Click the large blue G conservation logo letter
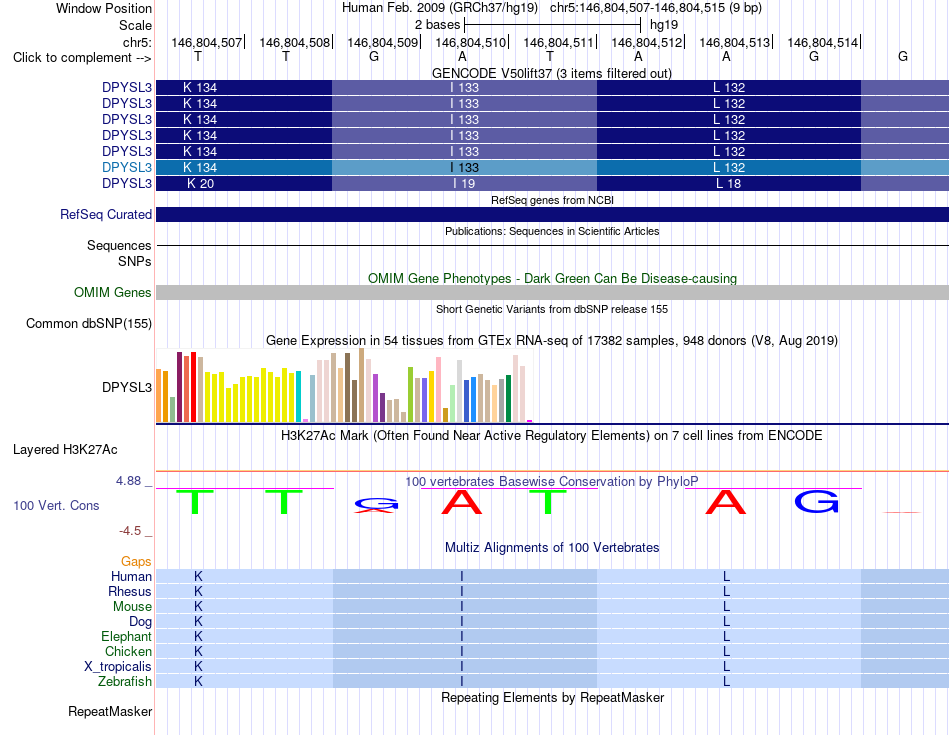The height and width of the screenshot is (735, 950). (816, 502)
